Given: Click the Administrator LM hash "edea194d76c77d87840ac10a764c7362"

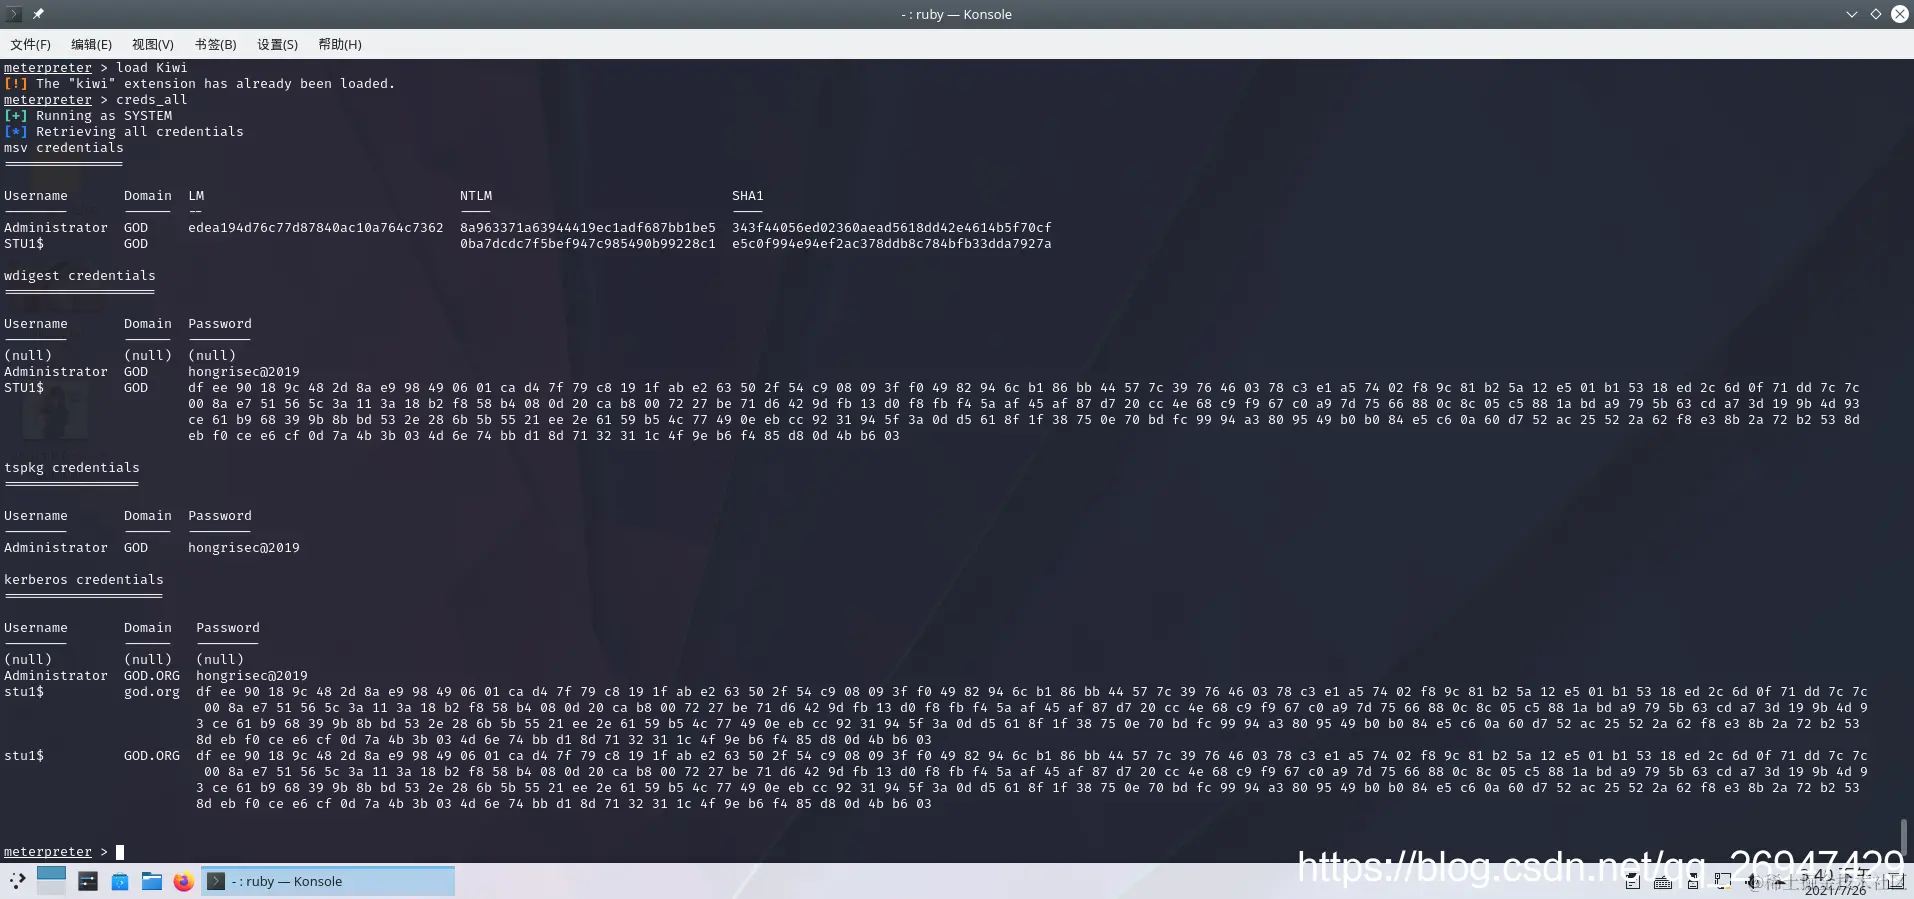Looking at the screenshot, I should click(316, 228).
